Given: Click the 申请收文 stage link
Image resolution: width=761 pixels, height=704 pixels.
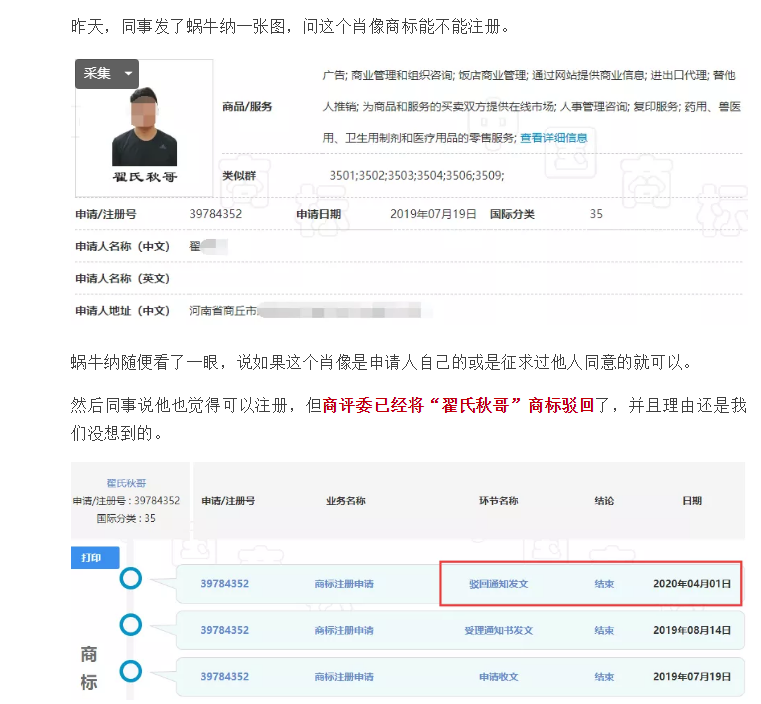Looking at the screenshot, I should coord(498,677).
